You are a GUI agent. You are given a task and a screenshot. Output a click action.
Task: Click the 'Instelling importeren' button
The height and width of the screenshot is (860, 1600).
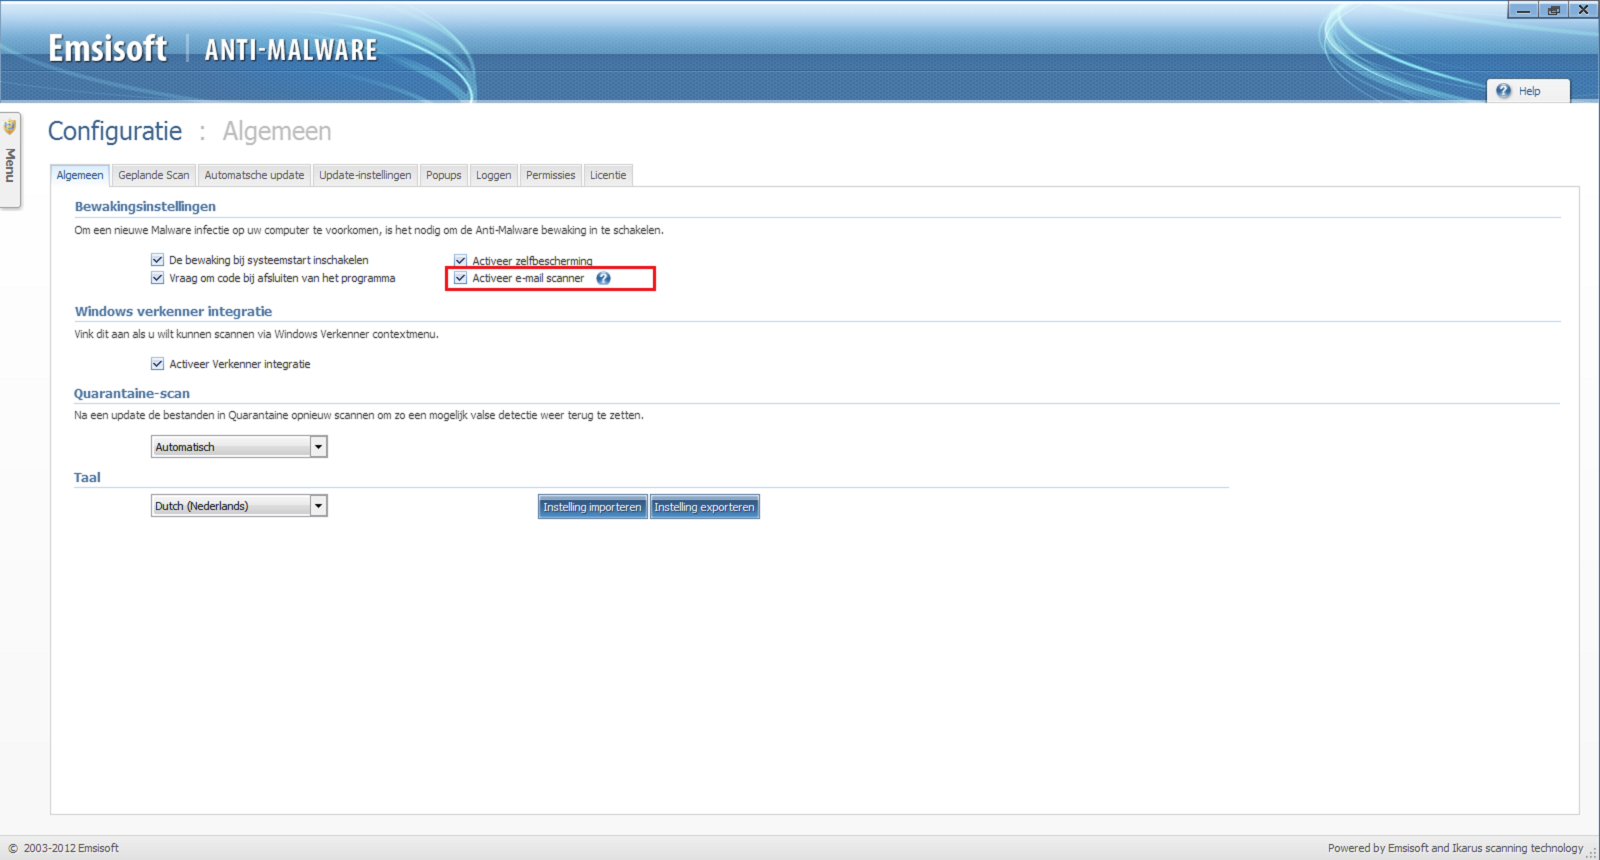pyautogui.click(x=592, y=507)
